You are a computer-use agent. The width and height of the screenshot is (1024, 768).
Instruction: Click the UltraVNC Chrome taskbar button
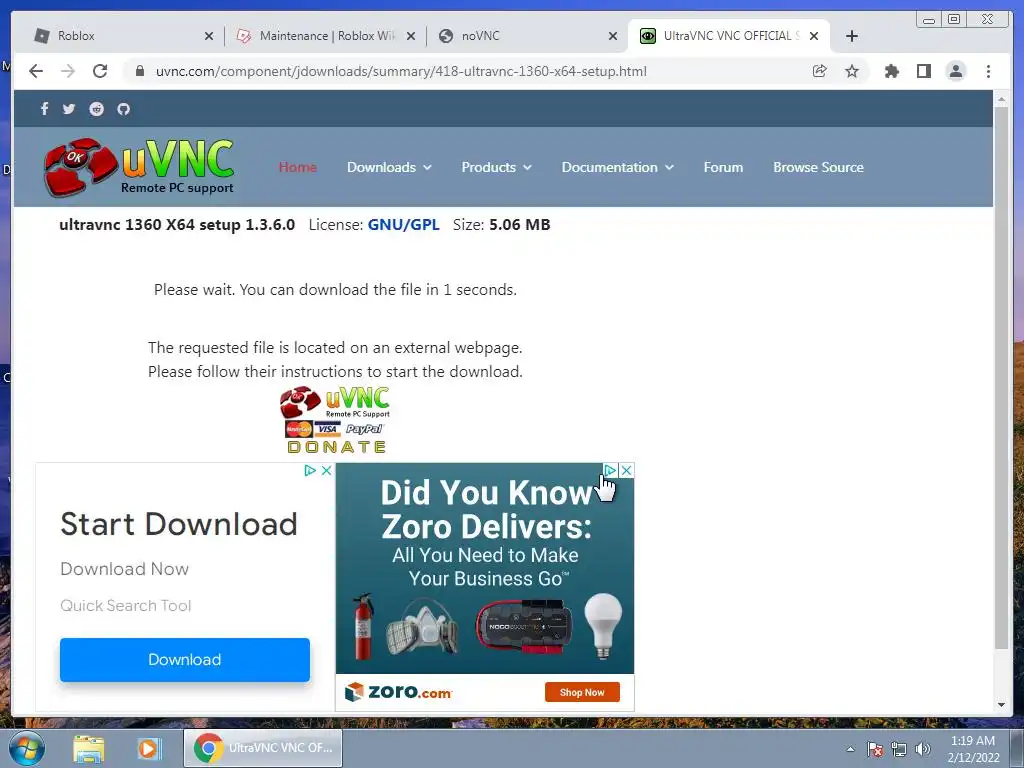263,748
